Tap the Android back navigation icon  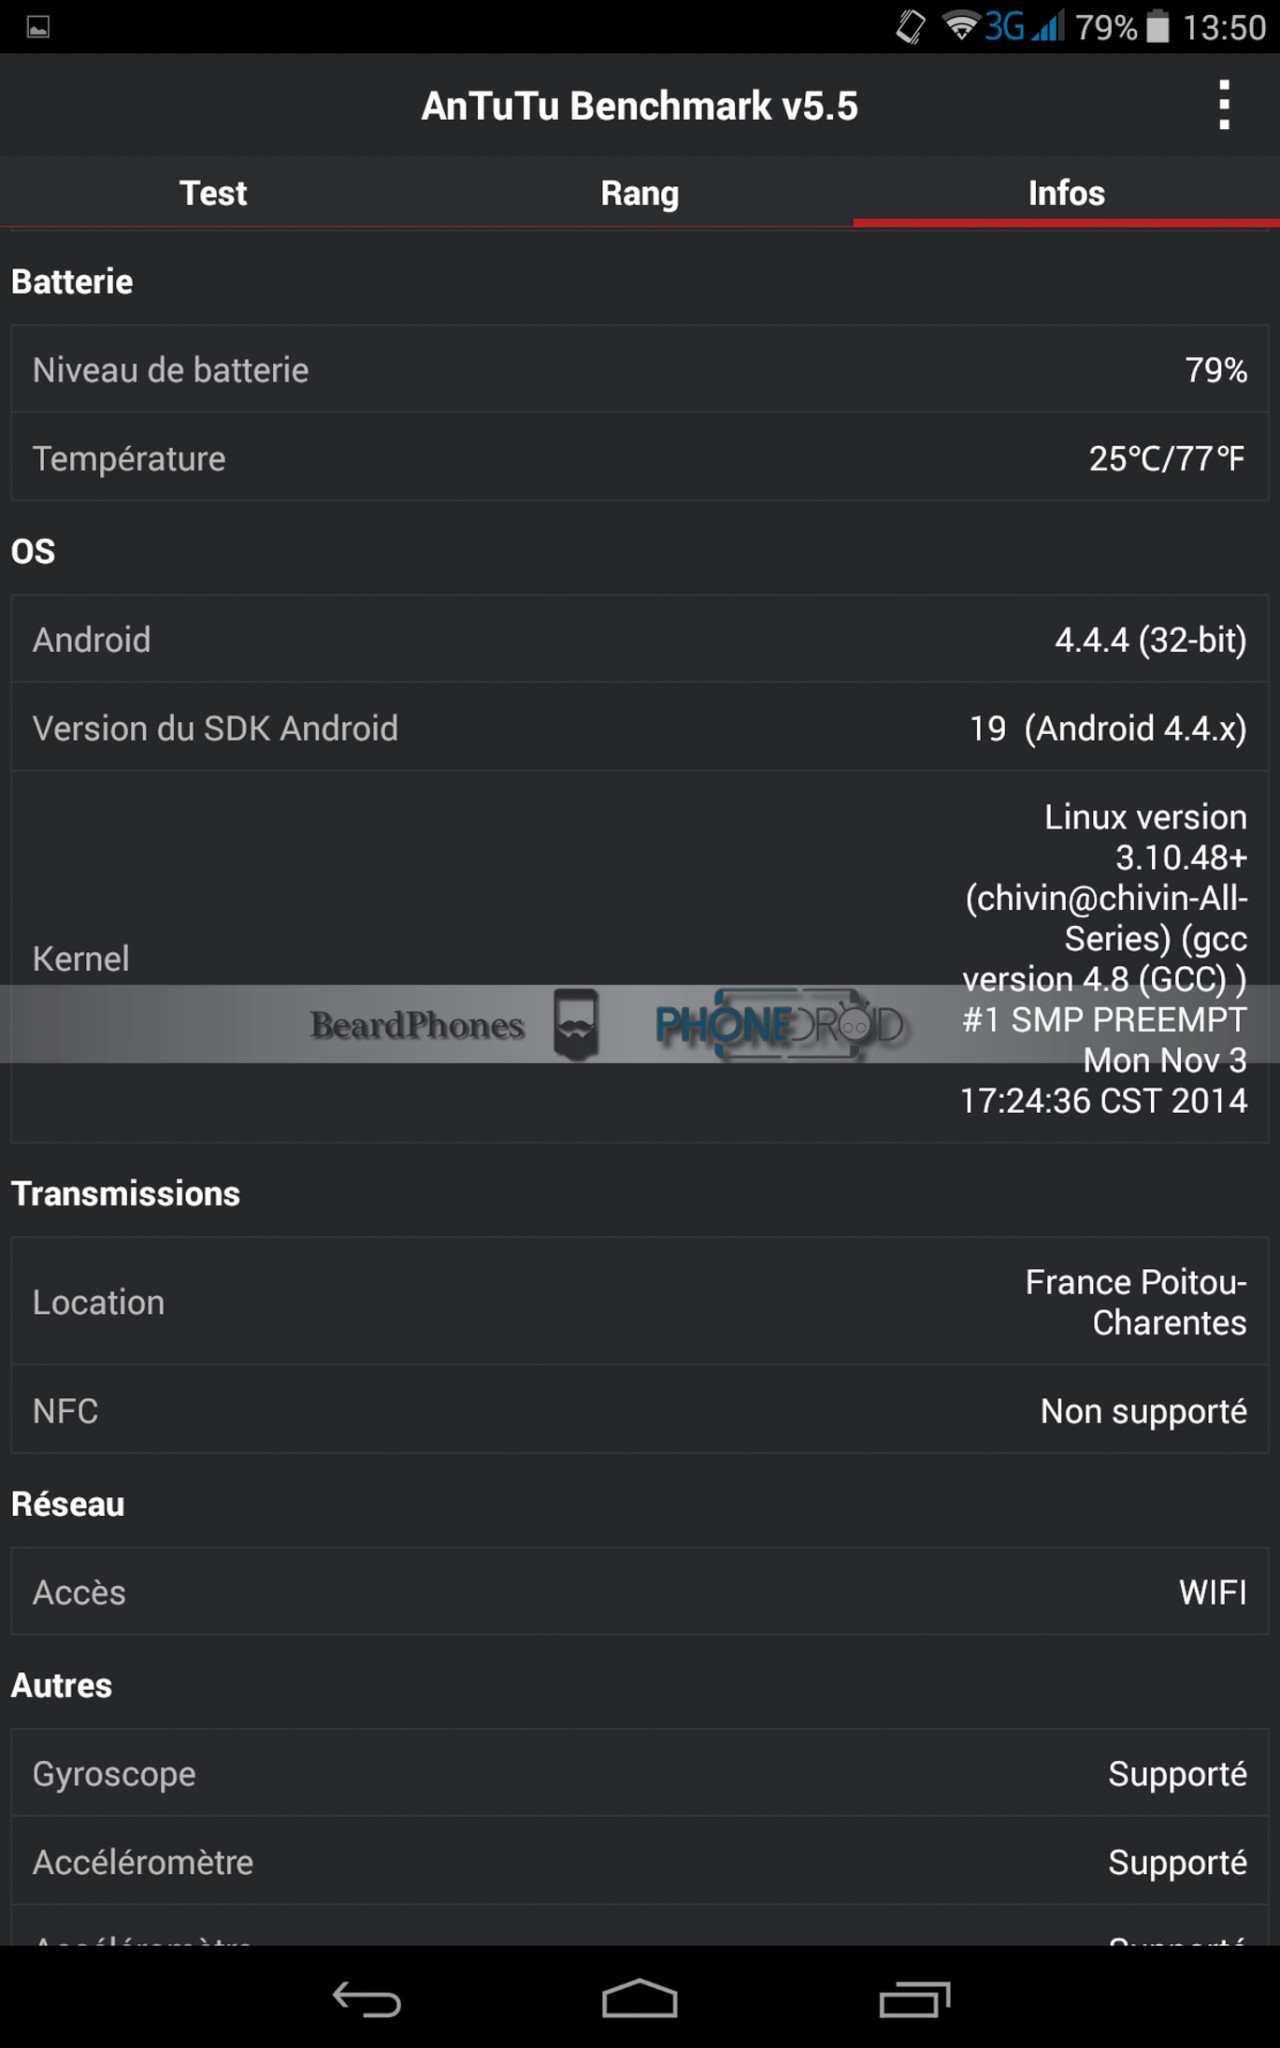tap(367, 1999)
